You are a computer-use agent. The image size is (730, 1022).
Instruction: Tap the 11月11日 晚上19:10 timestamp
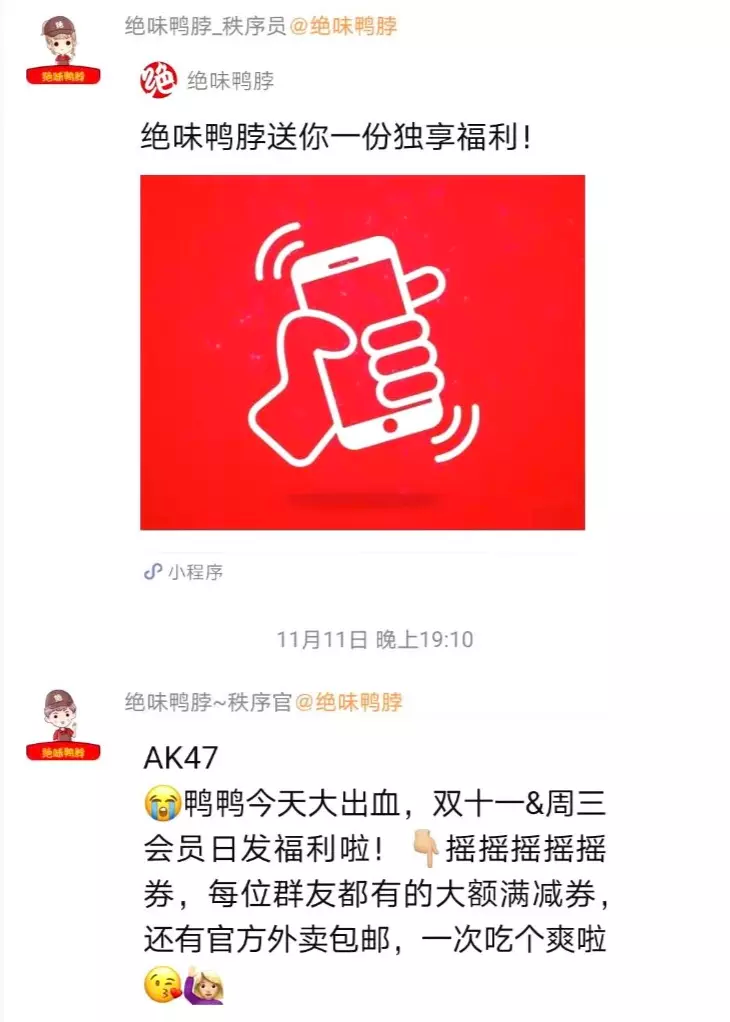375,639
